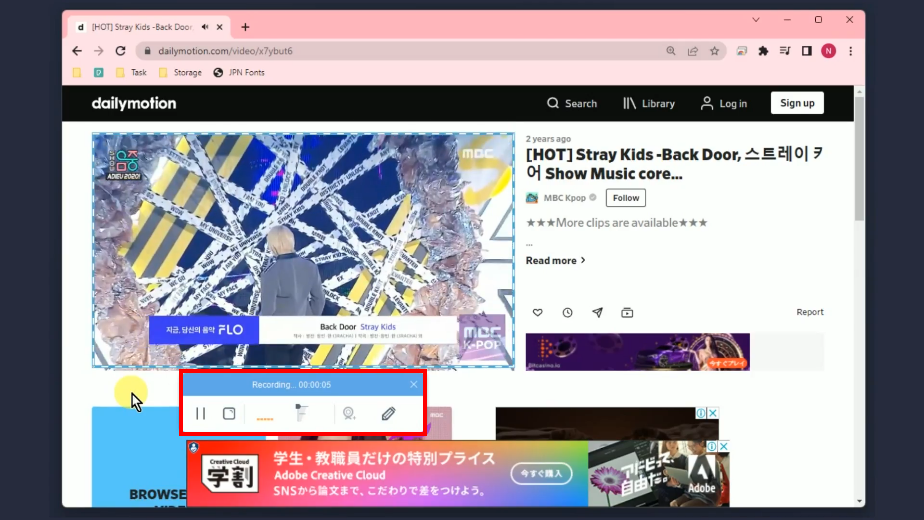The image size is (924, 520).
Task: Add video to Watch later clock
Action: coord(567,312)
